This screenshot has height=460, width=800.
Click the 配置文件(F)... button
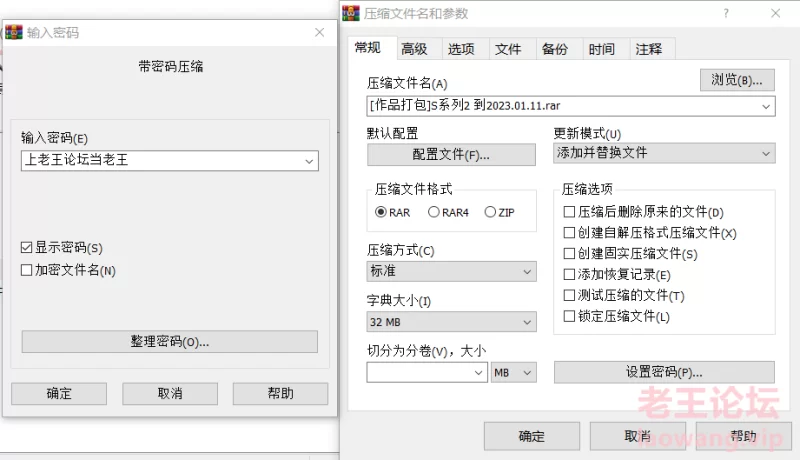(451, 155)
